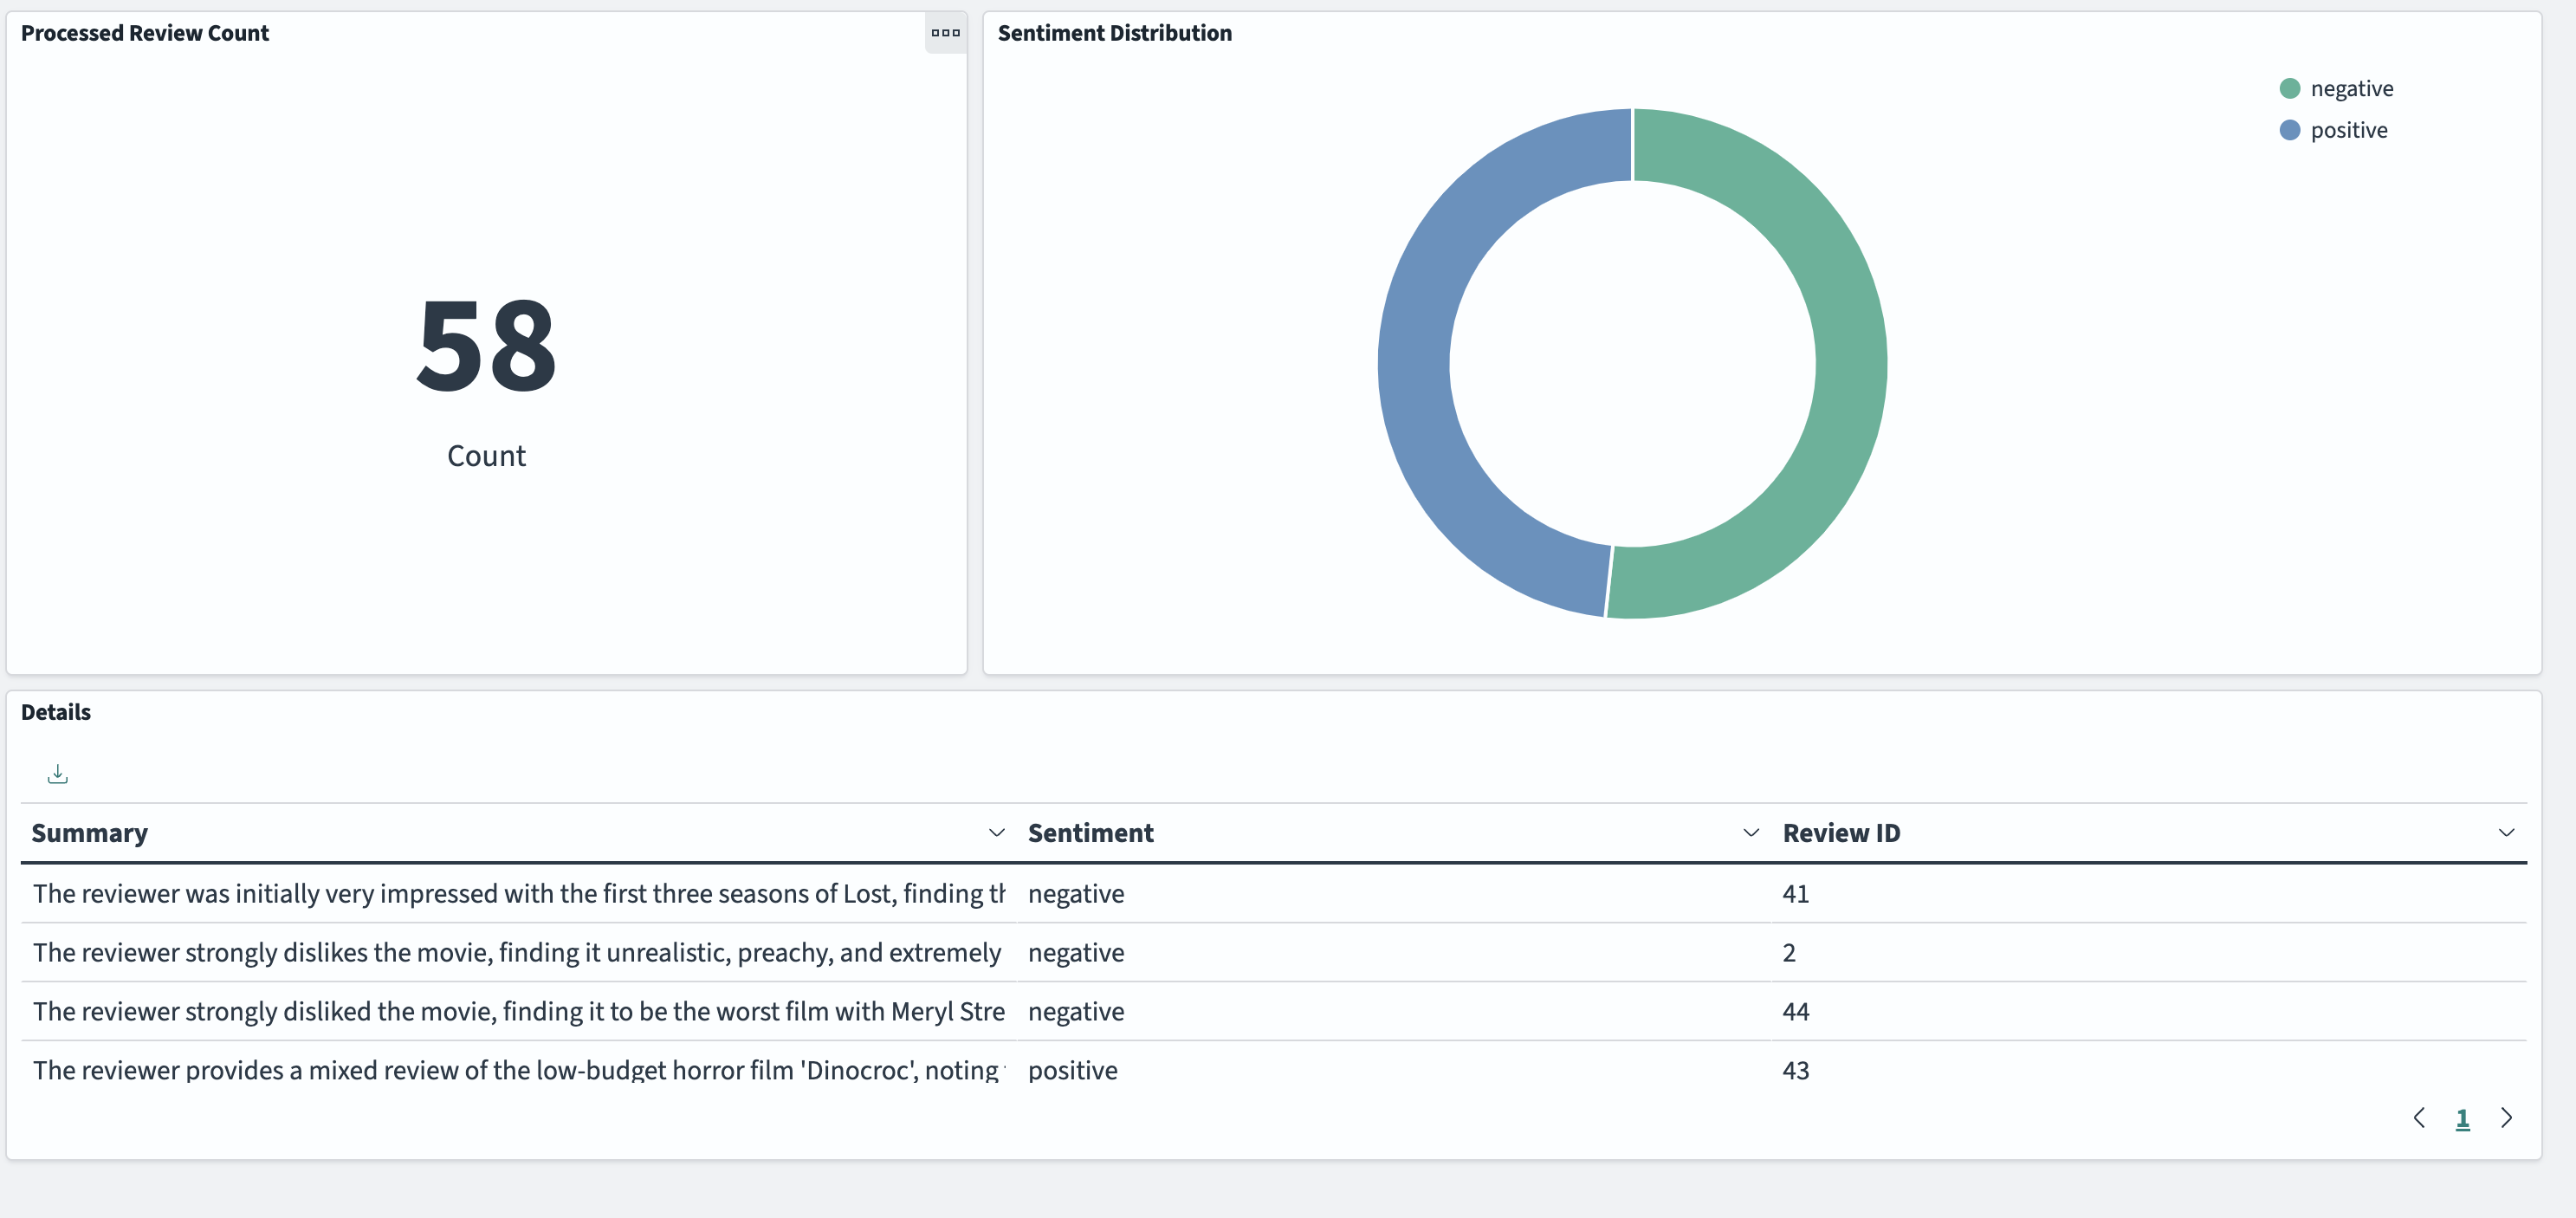Go to the next table page arrow

point(2506,1117)
